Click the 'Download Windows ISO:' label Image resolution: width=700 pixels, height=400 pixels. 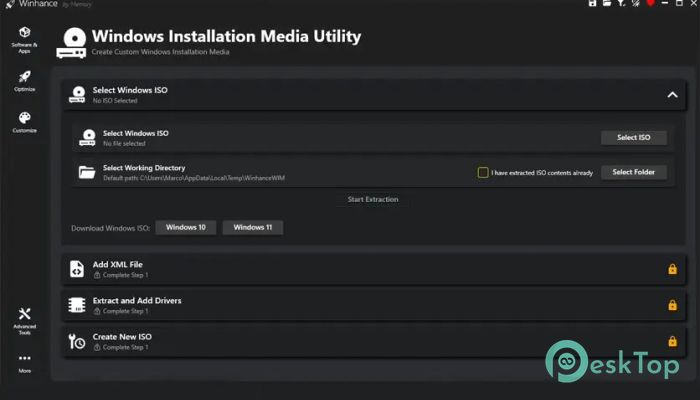pyautogui.click(x=111, y=228)
